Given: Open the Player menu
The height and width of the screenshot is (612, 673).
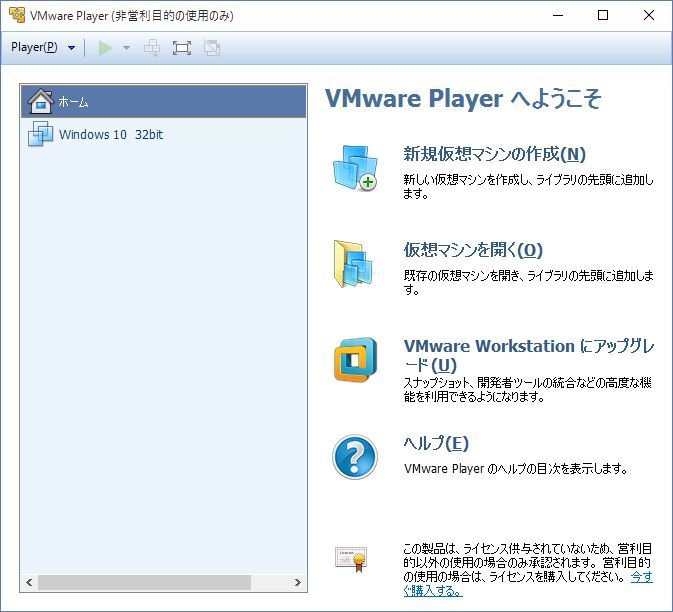Looking at the screenshot, I should point(35,48).
